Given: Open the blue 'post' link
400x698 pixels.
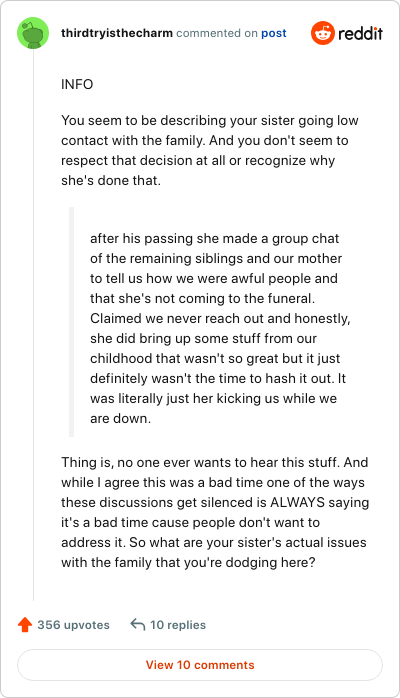Looking at the screenshot, I should coord(274,33).
